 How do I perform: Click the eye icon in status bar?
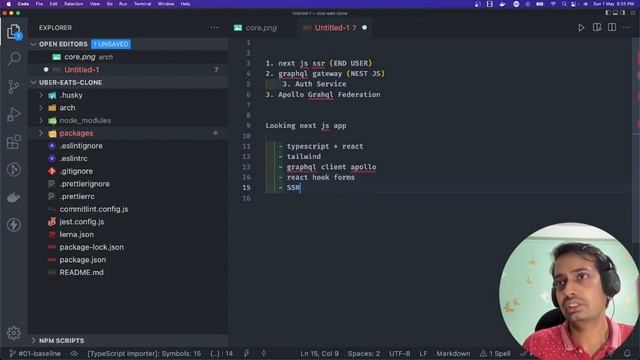tap(74, 353)
